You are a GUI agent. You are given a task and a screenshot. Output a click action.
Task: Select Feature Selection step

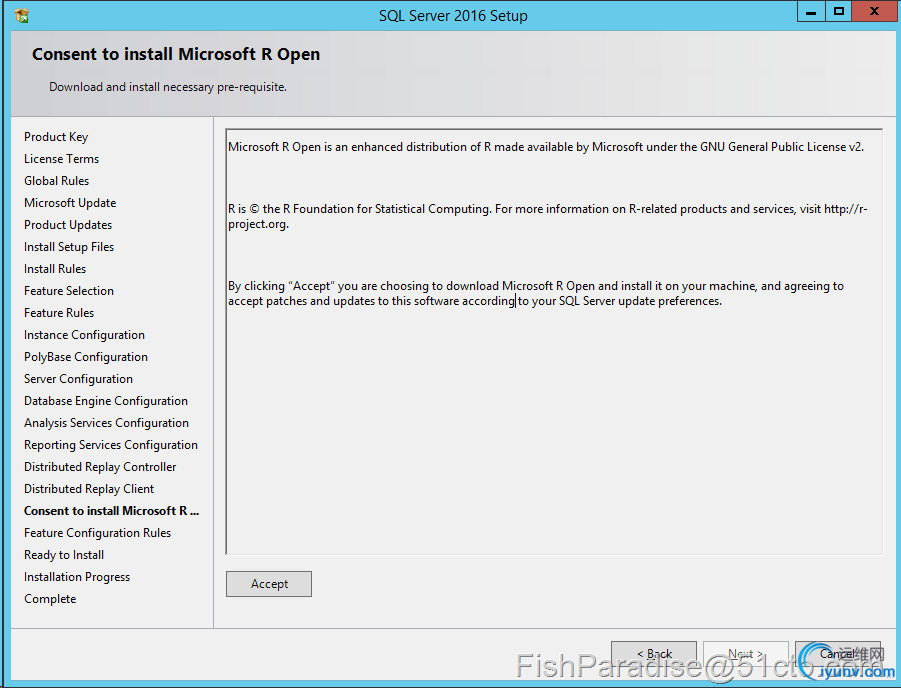click(x=69, y=291)
